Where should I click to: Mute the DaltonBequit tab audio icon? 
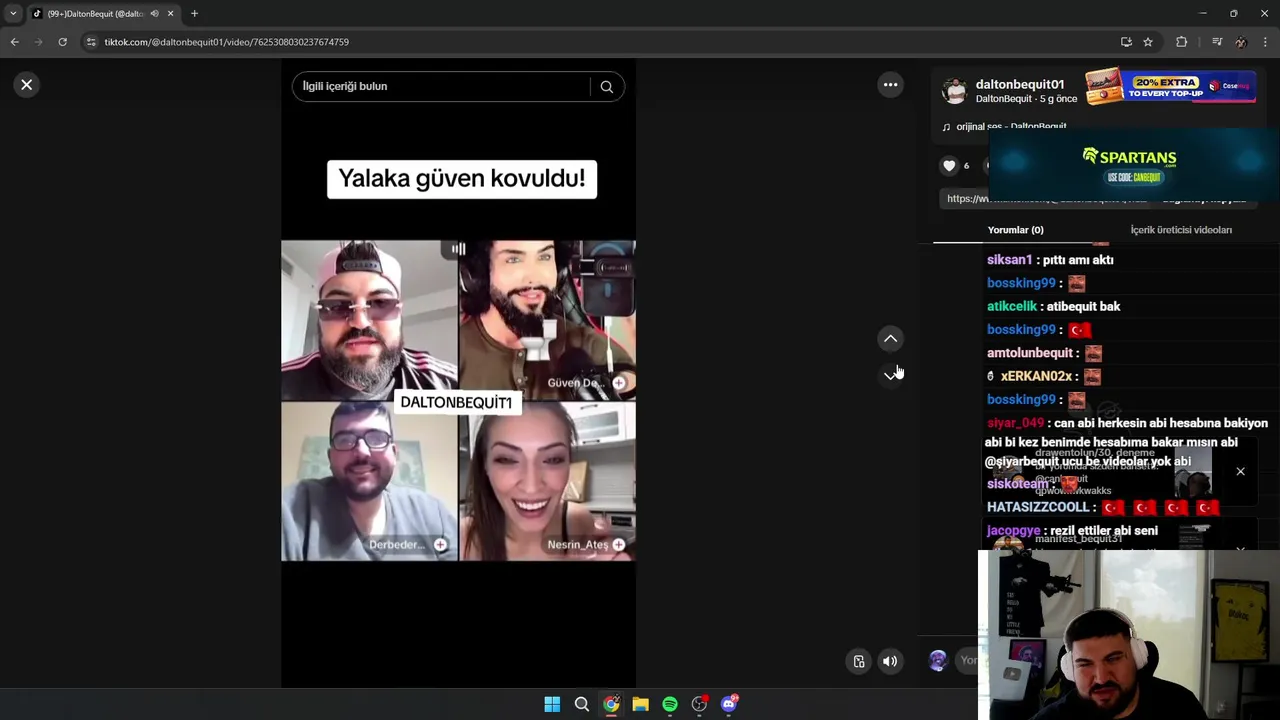(x=154, y=14)
